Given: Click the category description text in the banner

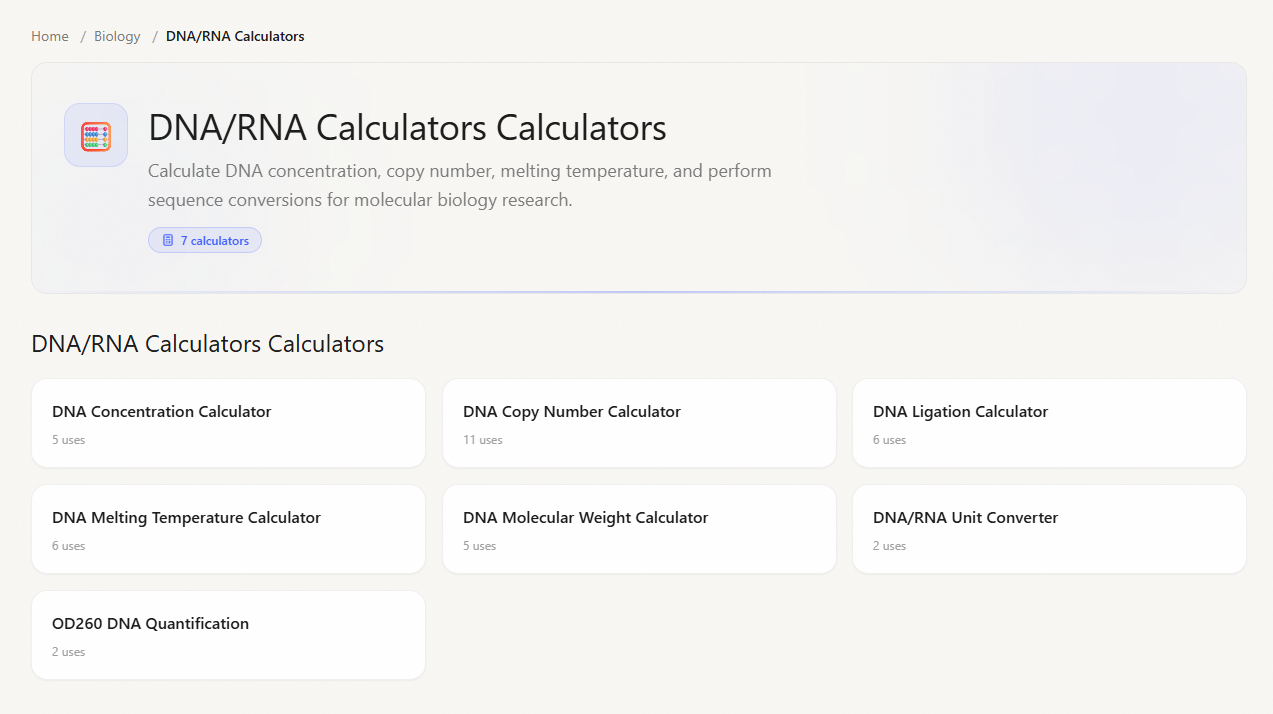Looking at the screenshot, I should (460, 185).
